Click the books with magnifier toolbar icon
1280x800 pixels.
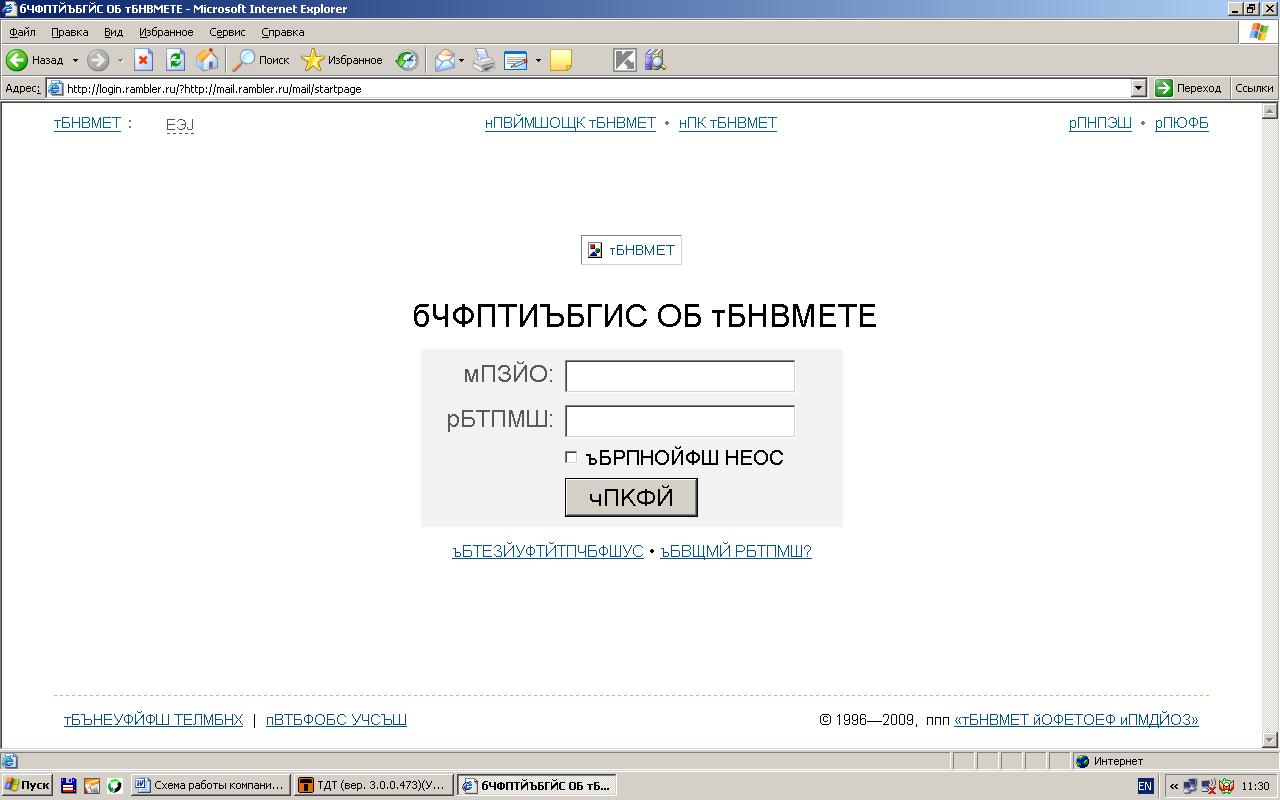pyautogui.click(x=654, y=60)
